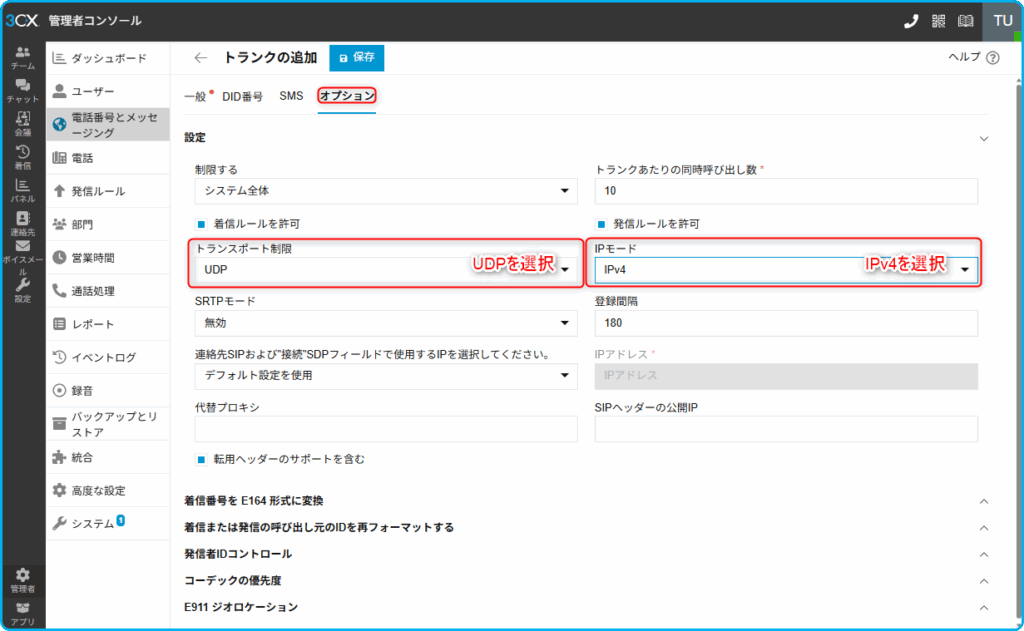Image resolution: width=1024 pixels, height=631 pixels.
Task: Open パネル in the left icon bar
Action: tap(22, 190)
